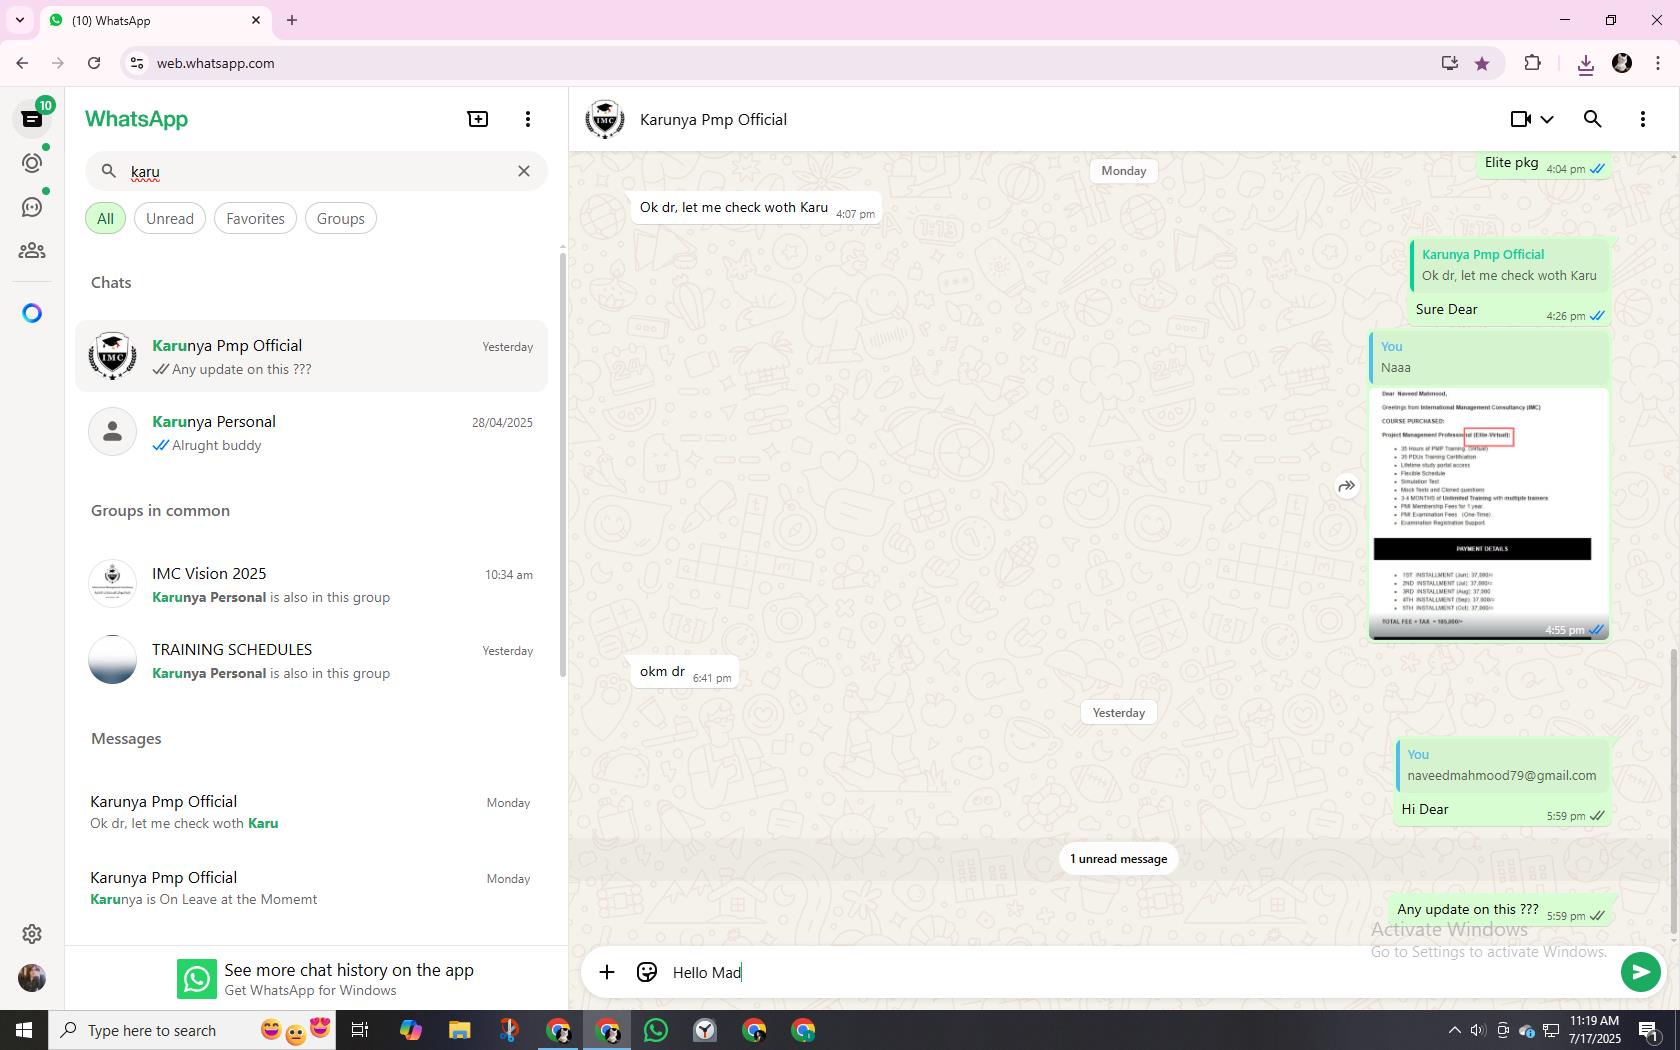Open the forwarded payment details image
The image size is (1680, 1050).
[x=1489, y=514]
